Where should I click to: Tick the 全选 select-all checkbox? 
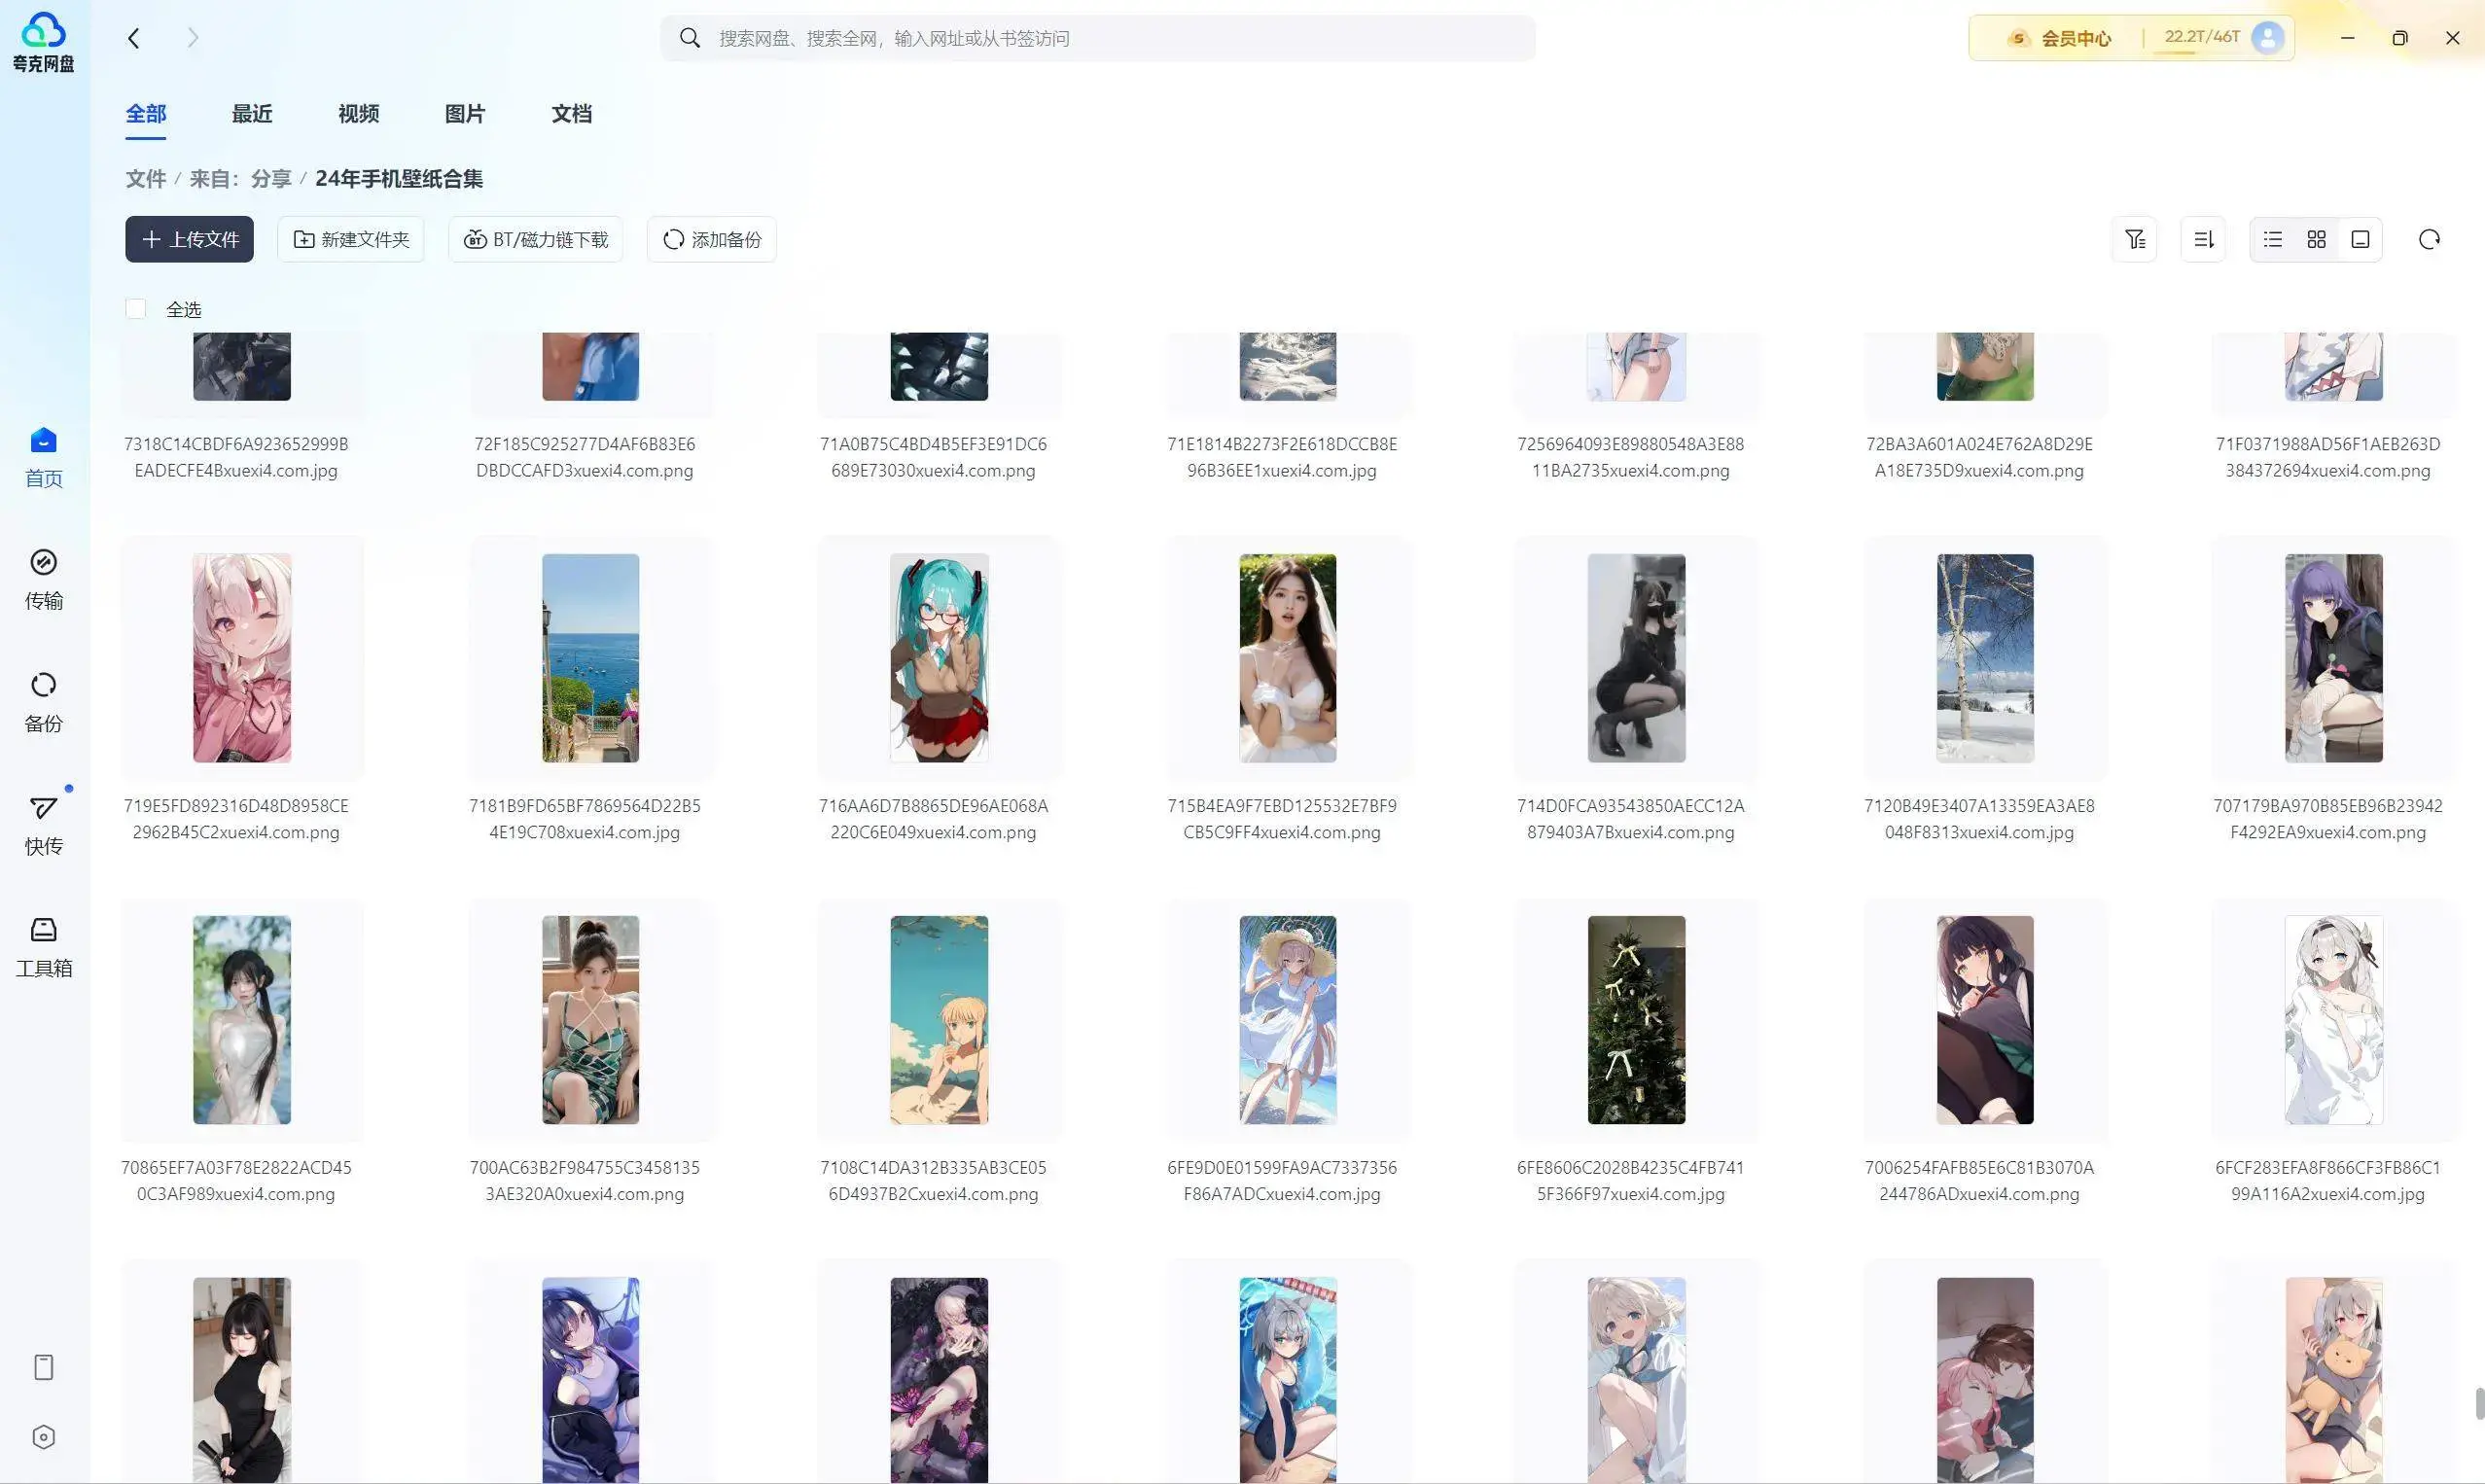click(136, 309)
